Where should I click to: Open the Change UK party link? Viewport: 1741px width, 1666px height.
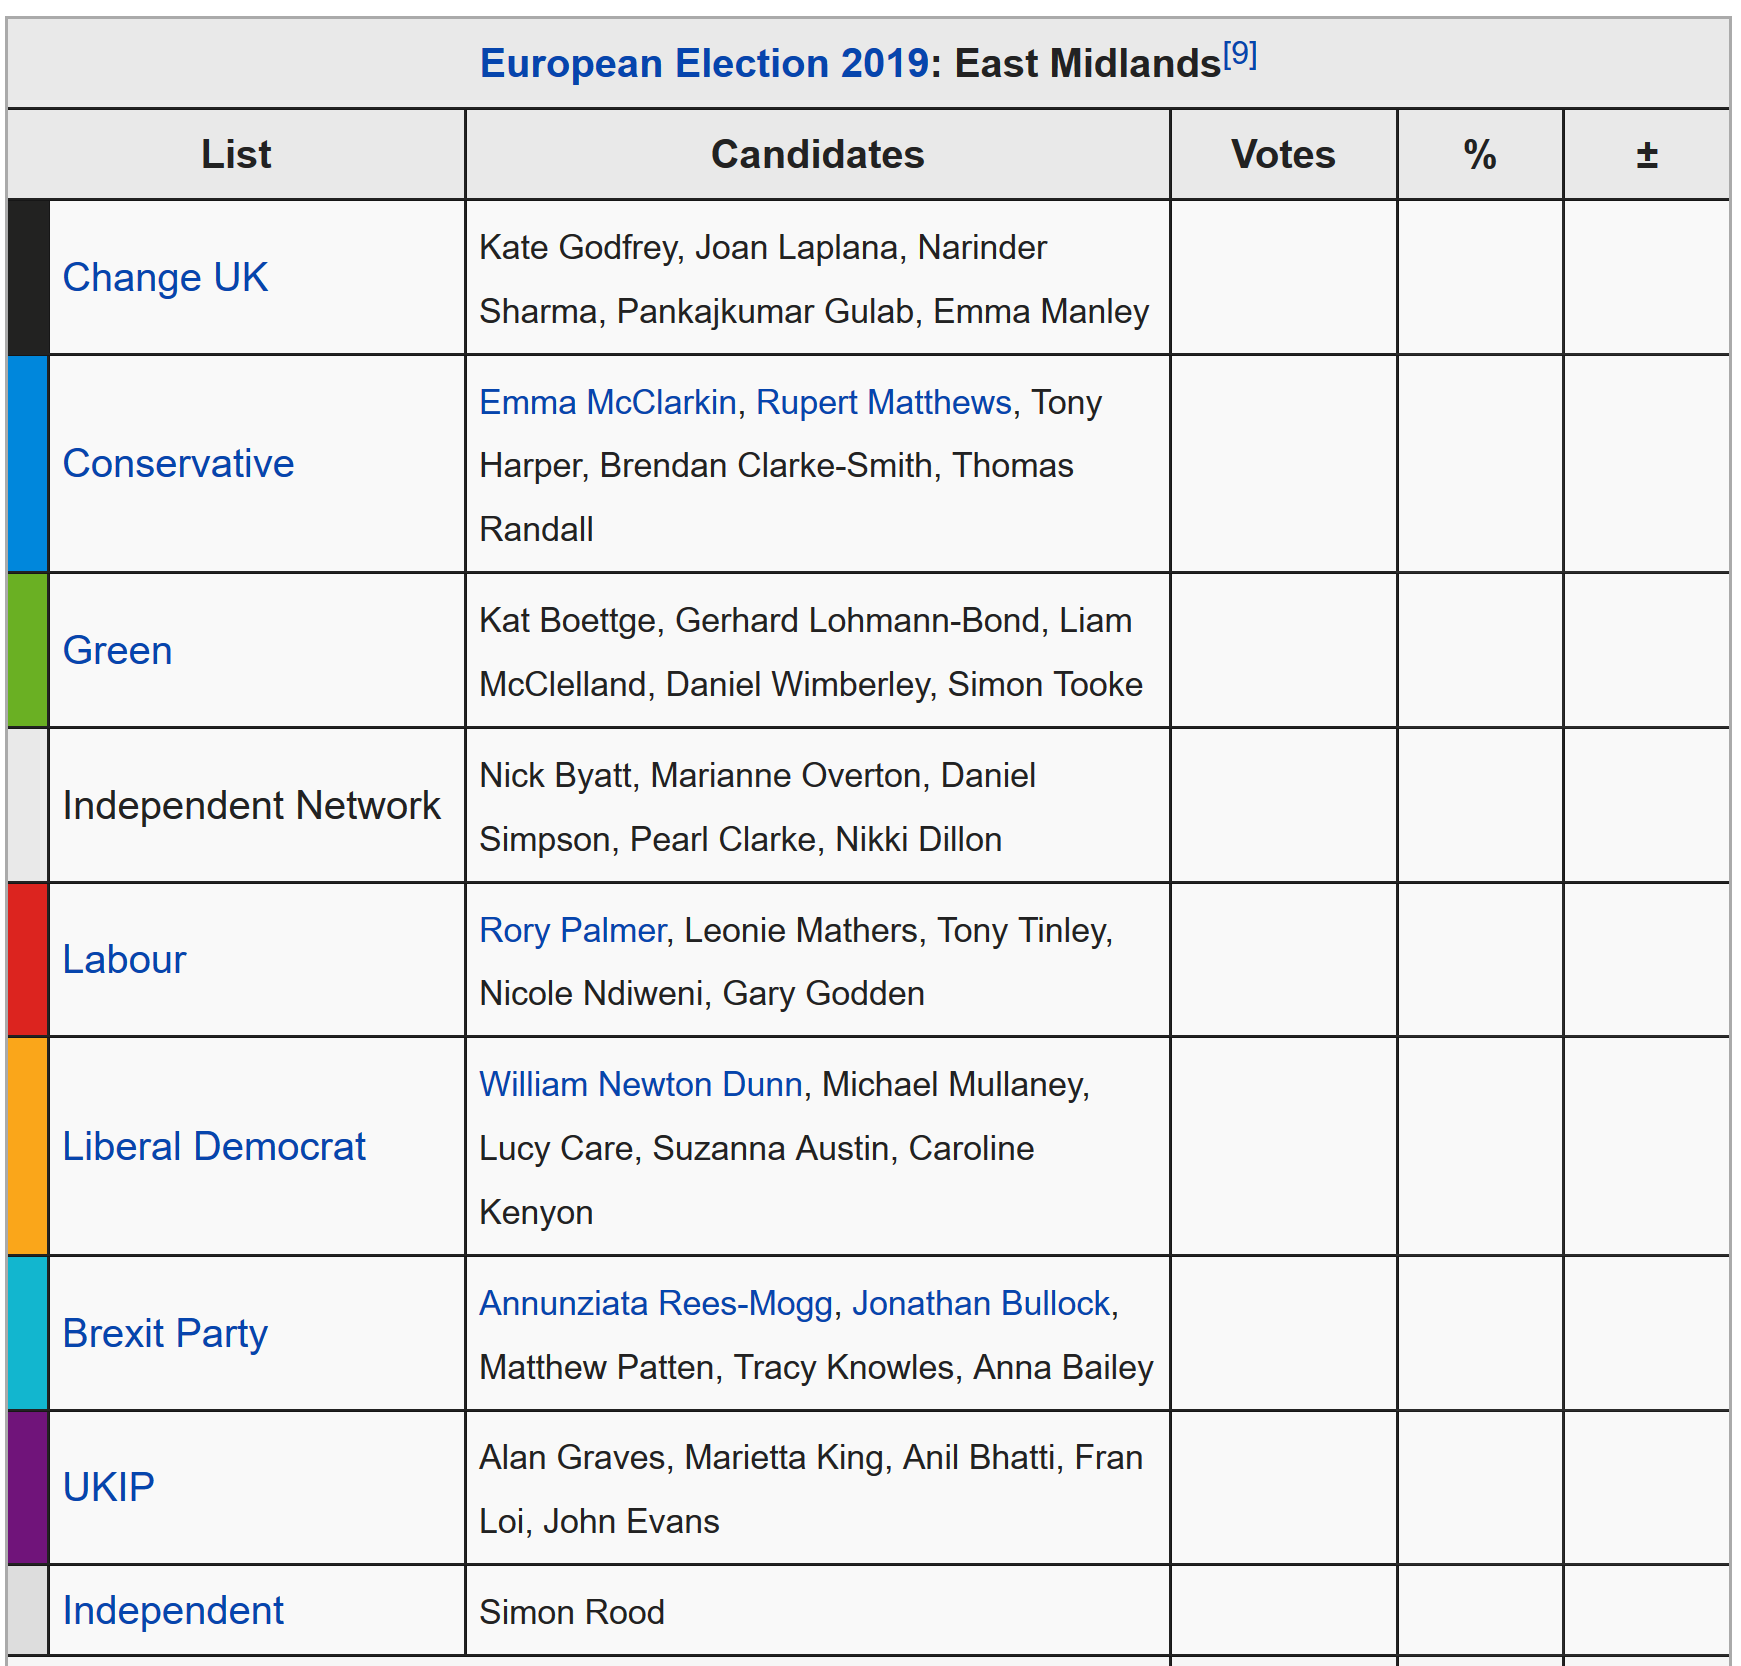pos(165,277)
